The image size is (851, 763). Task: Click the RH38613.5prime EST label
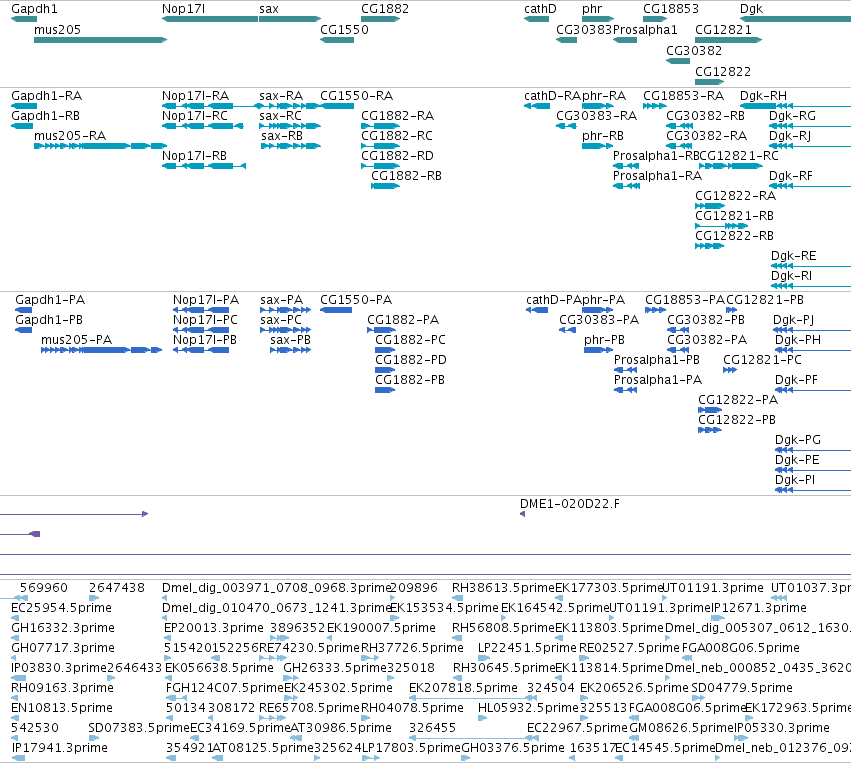pos(504,587)
